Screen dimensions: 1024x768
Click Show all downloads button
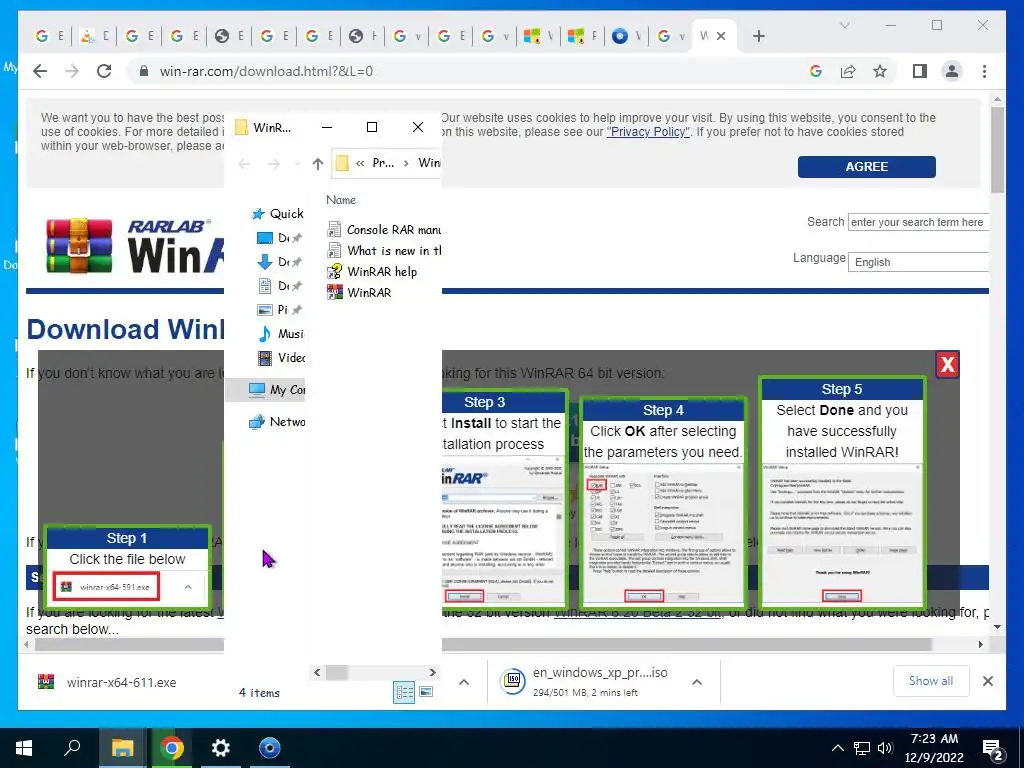pyautogui.click(x=931, y=681)
